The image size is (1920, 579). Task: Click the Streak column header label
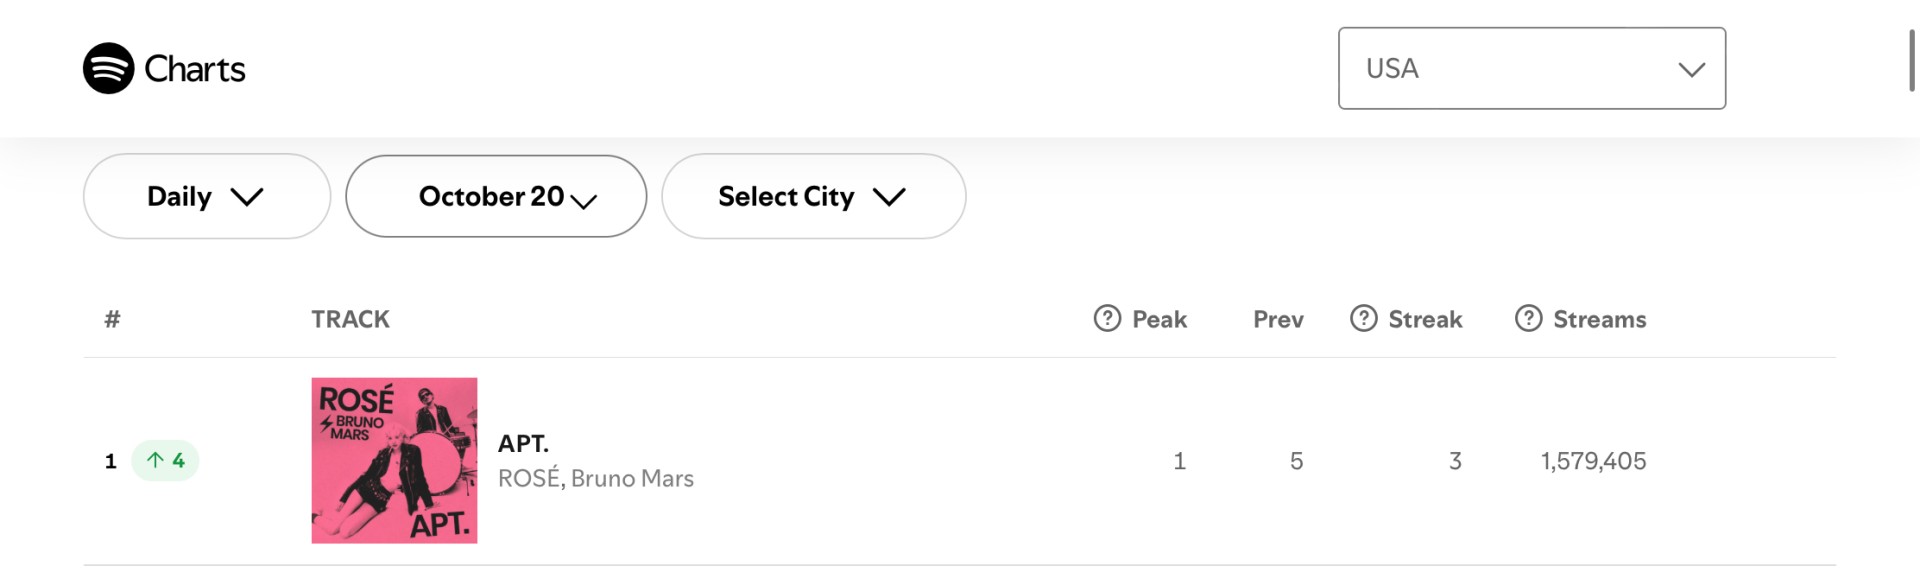coord(1425,319)
